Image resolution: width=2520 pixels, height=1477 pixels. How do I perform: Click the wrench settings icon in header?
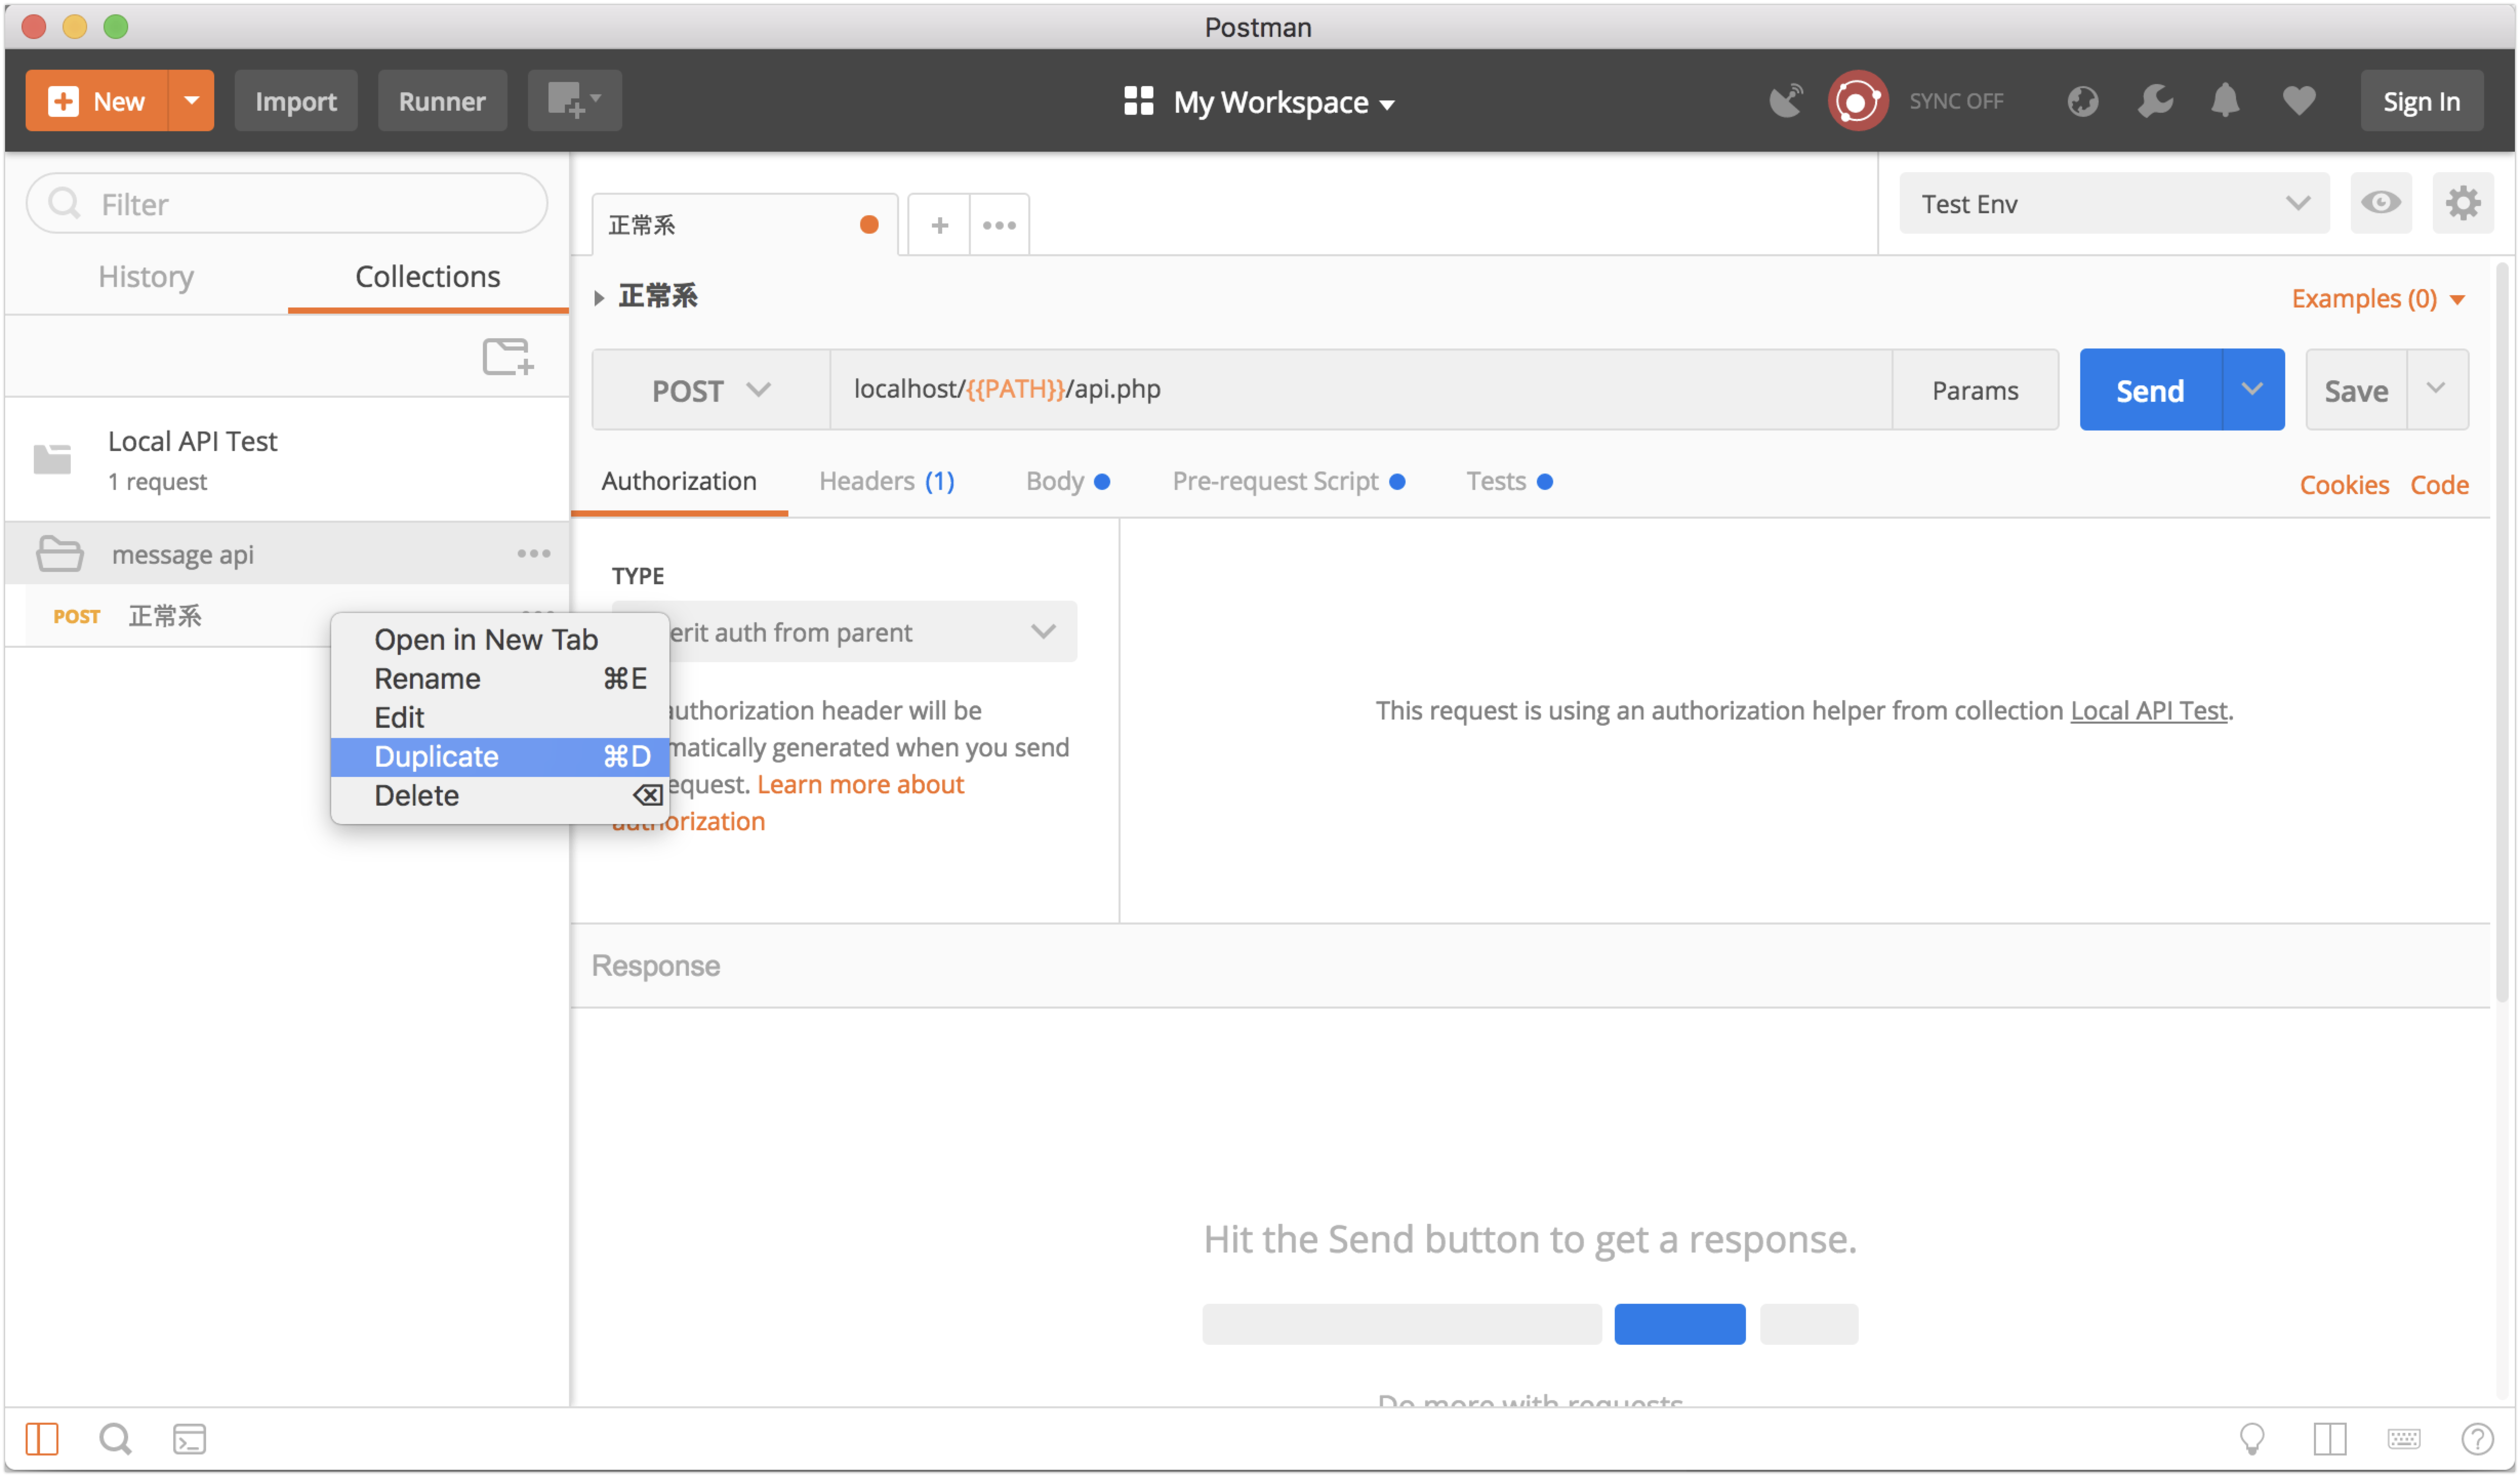[x=2156, y=100]
